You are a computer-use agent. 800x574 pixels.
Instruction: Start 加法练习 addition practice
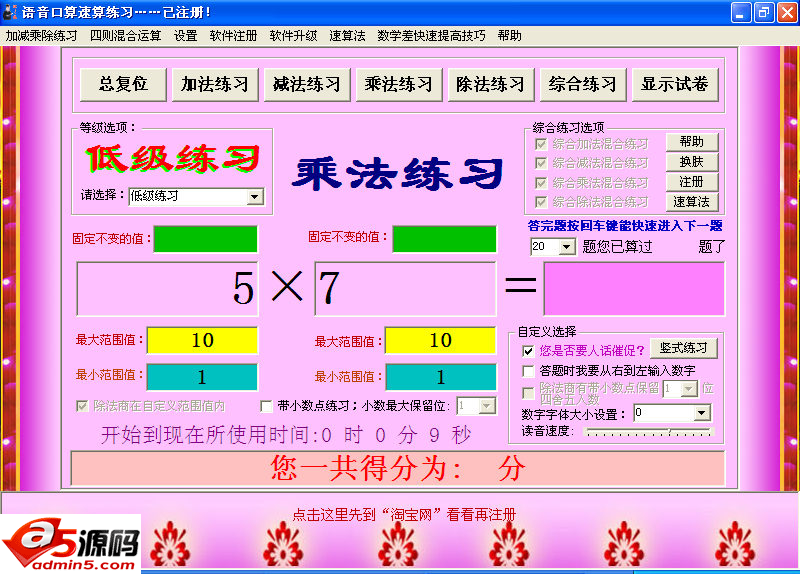click(215, 84)
